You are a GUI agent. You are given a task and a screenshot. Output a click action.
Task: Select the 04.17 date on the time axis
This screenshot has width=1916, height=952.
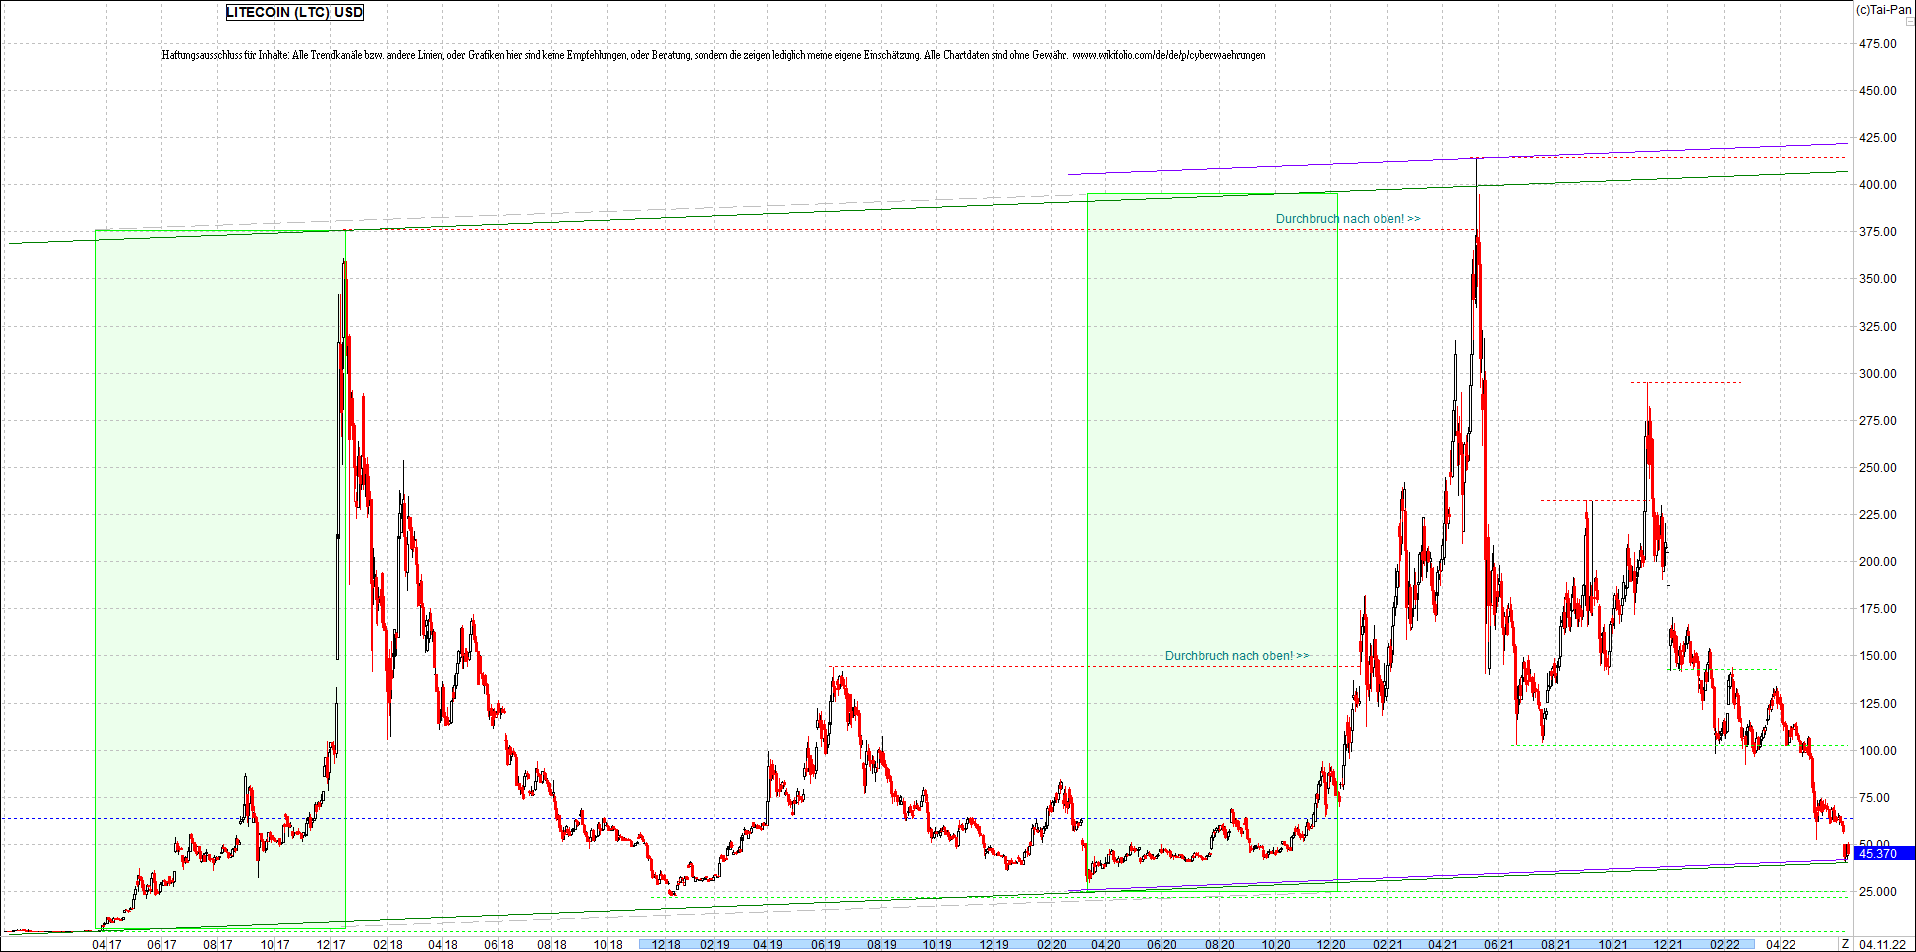coord(107,944)
